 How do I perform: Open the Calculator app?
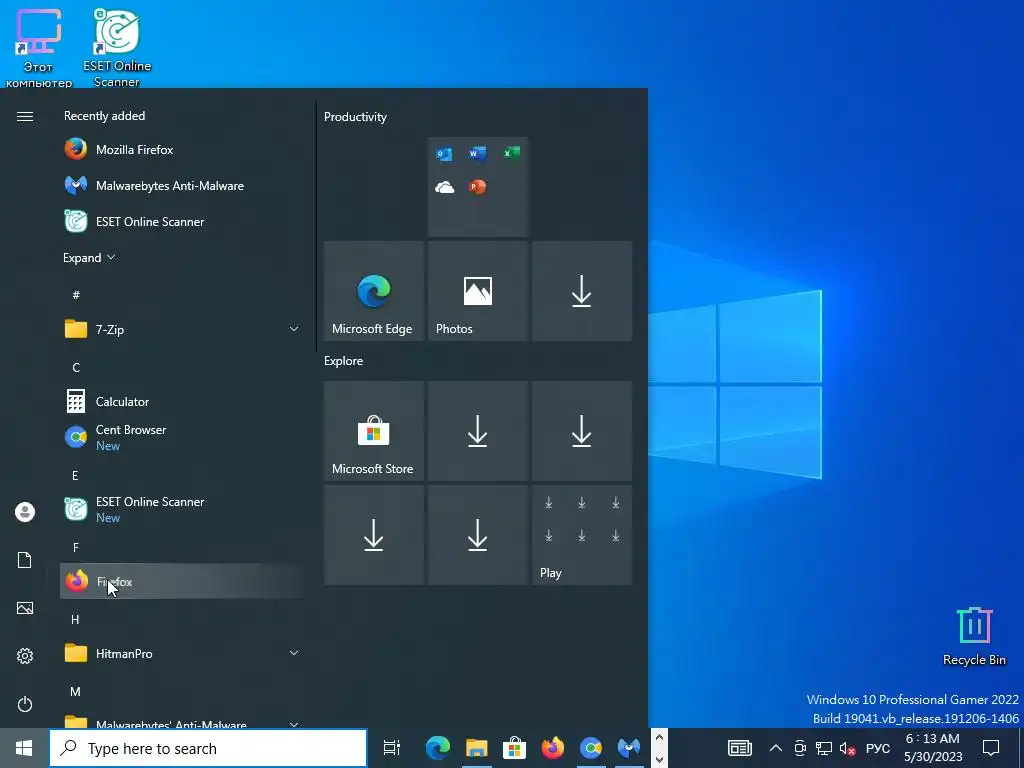(183, 401)
